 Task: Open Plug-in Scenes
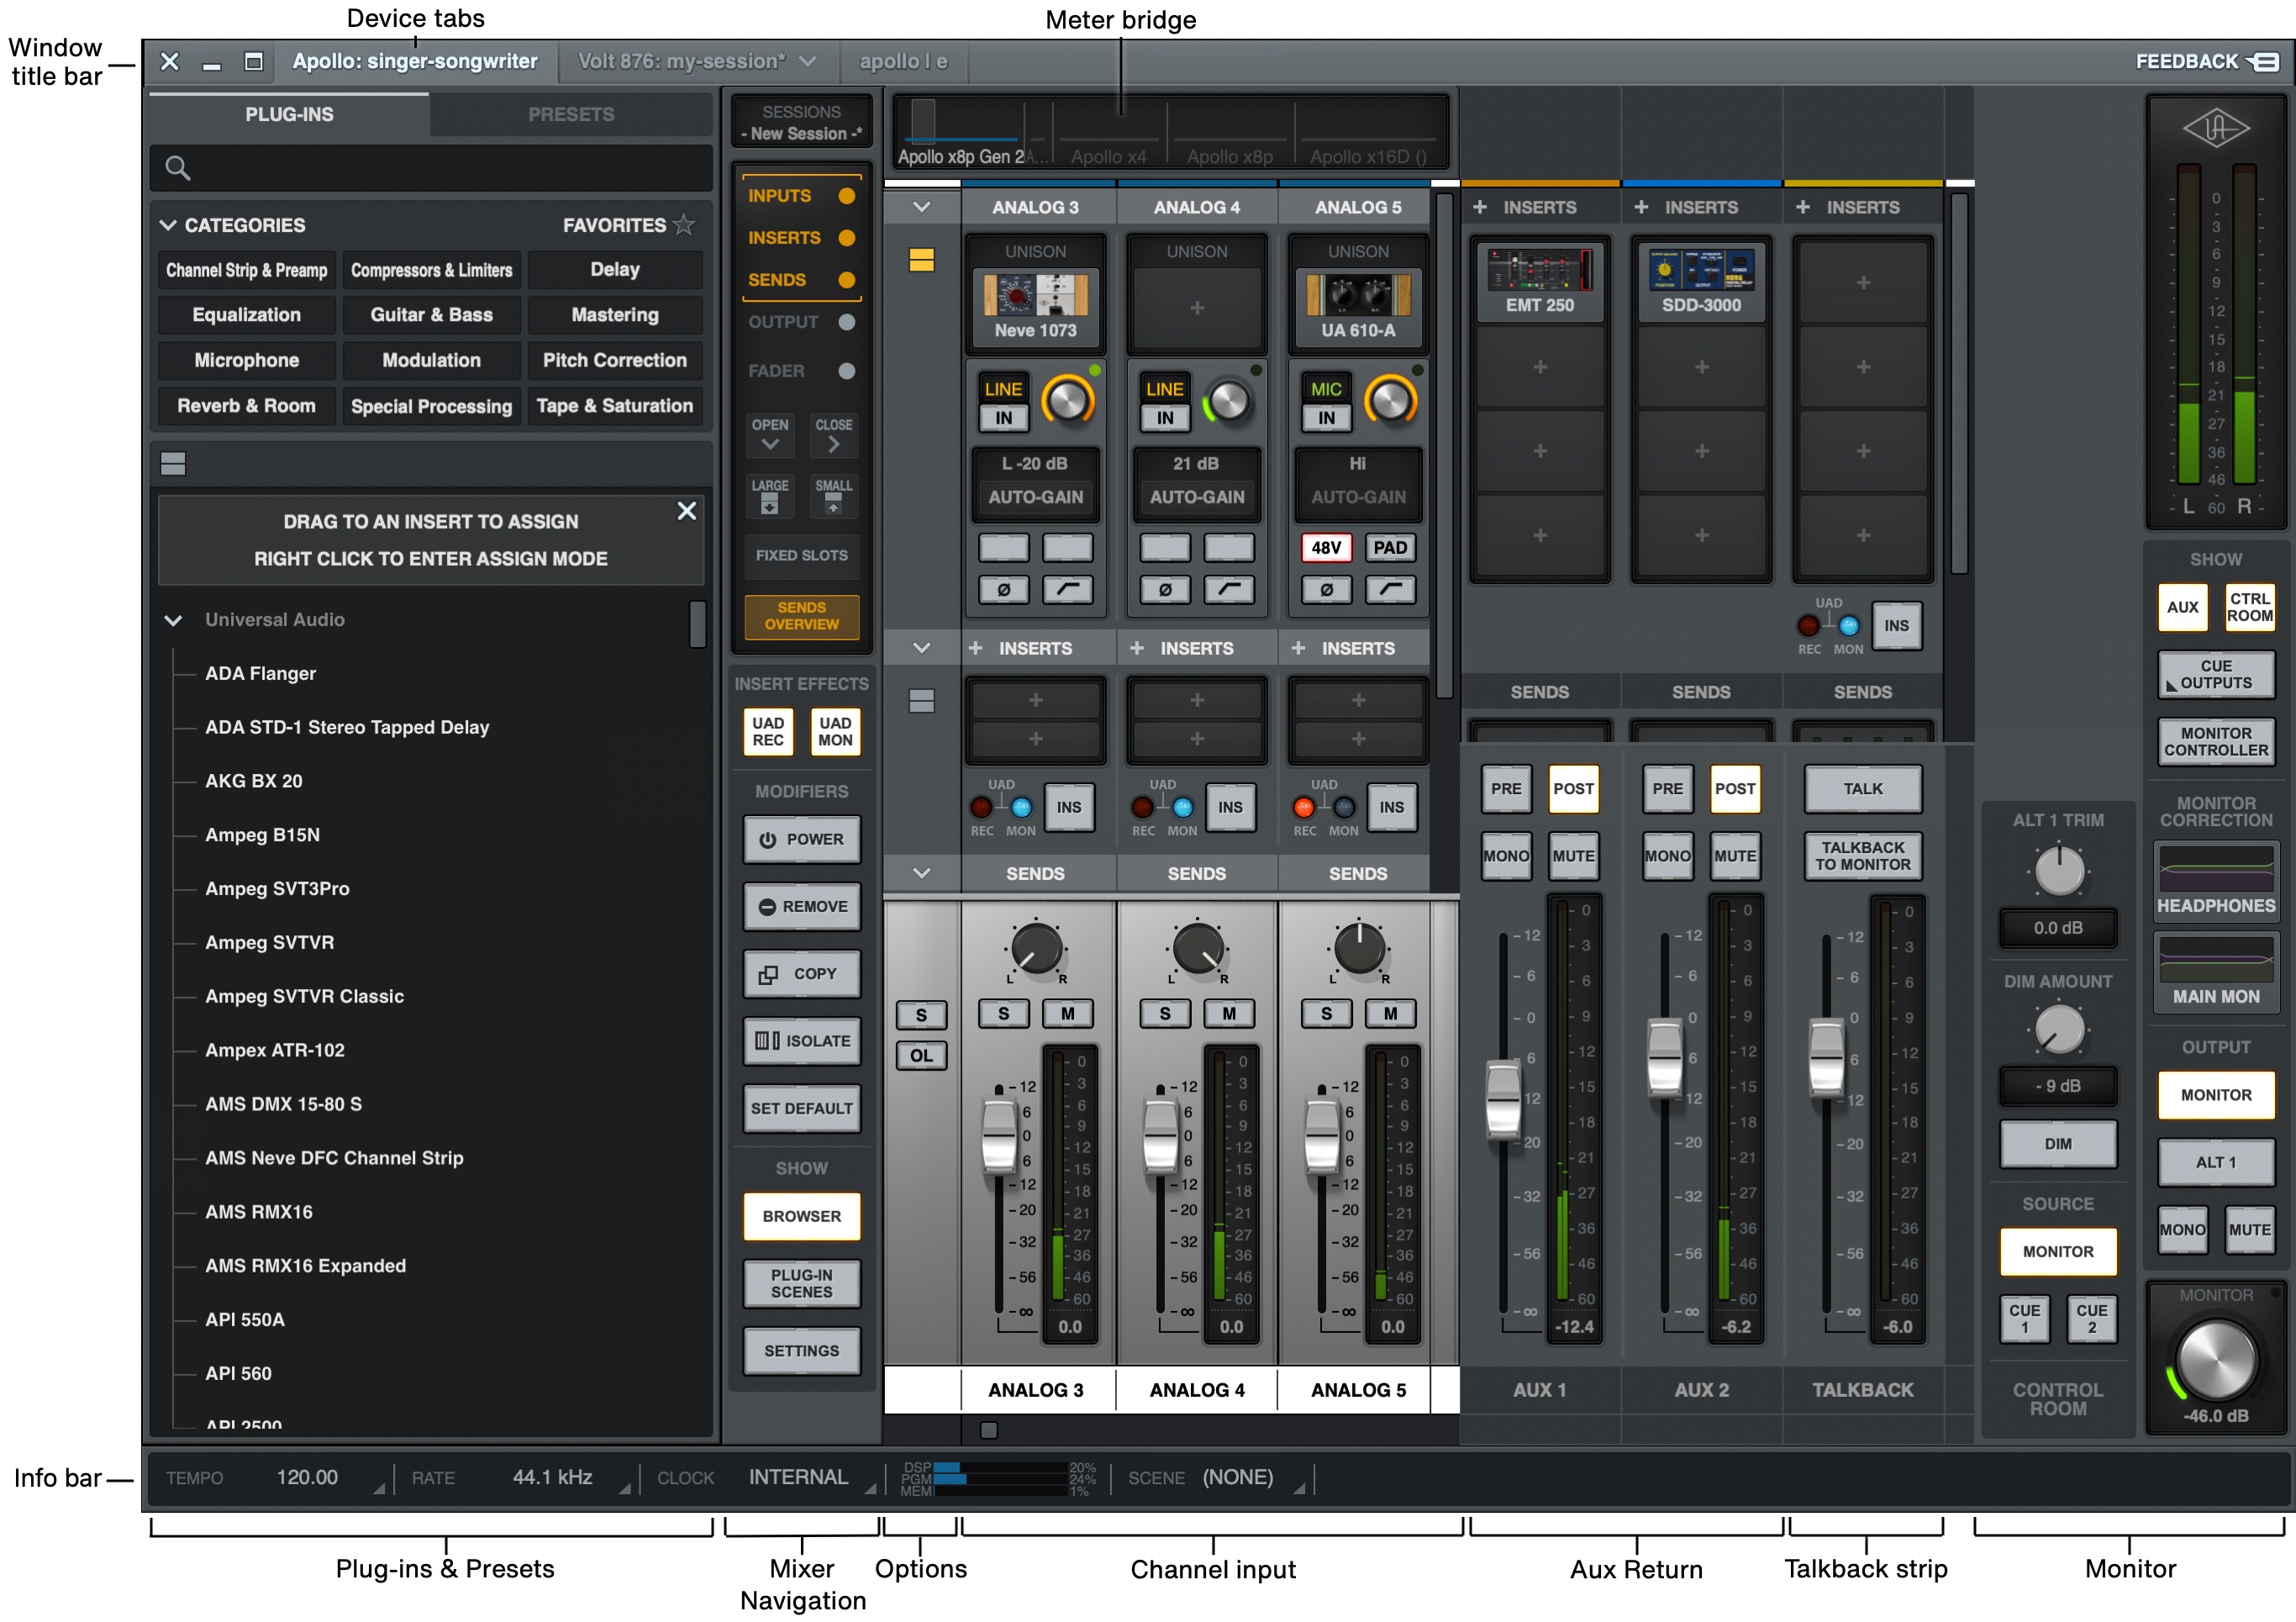click(802, 1283)
